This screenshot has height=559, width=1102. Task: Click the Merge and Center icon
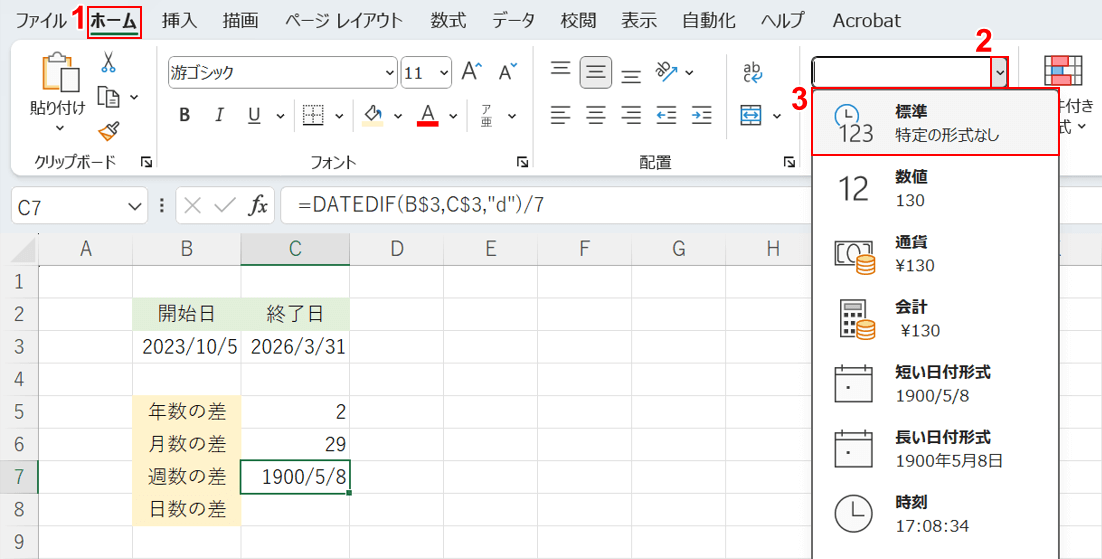tap(751, 115)
